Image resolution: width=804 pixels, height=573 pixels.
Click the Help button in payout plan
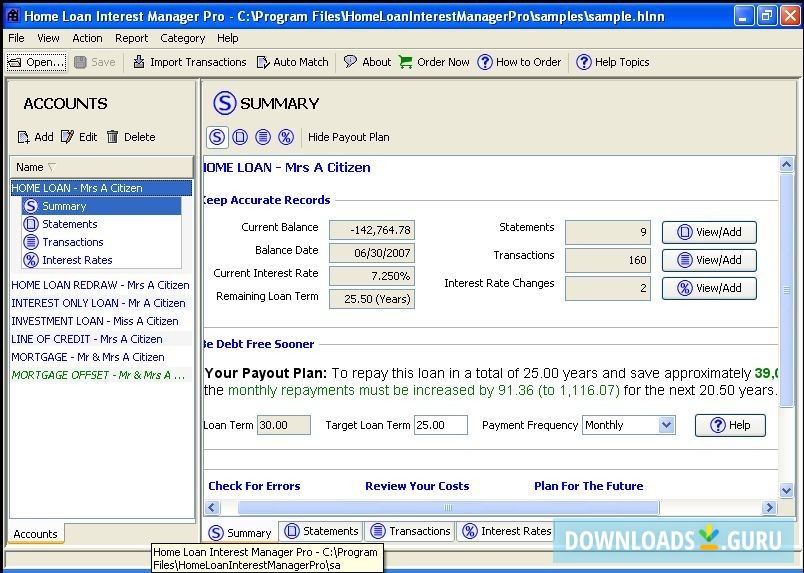click(730, 425)
